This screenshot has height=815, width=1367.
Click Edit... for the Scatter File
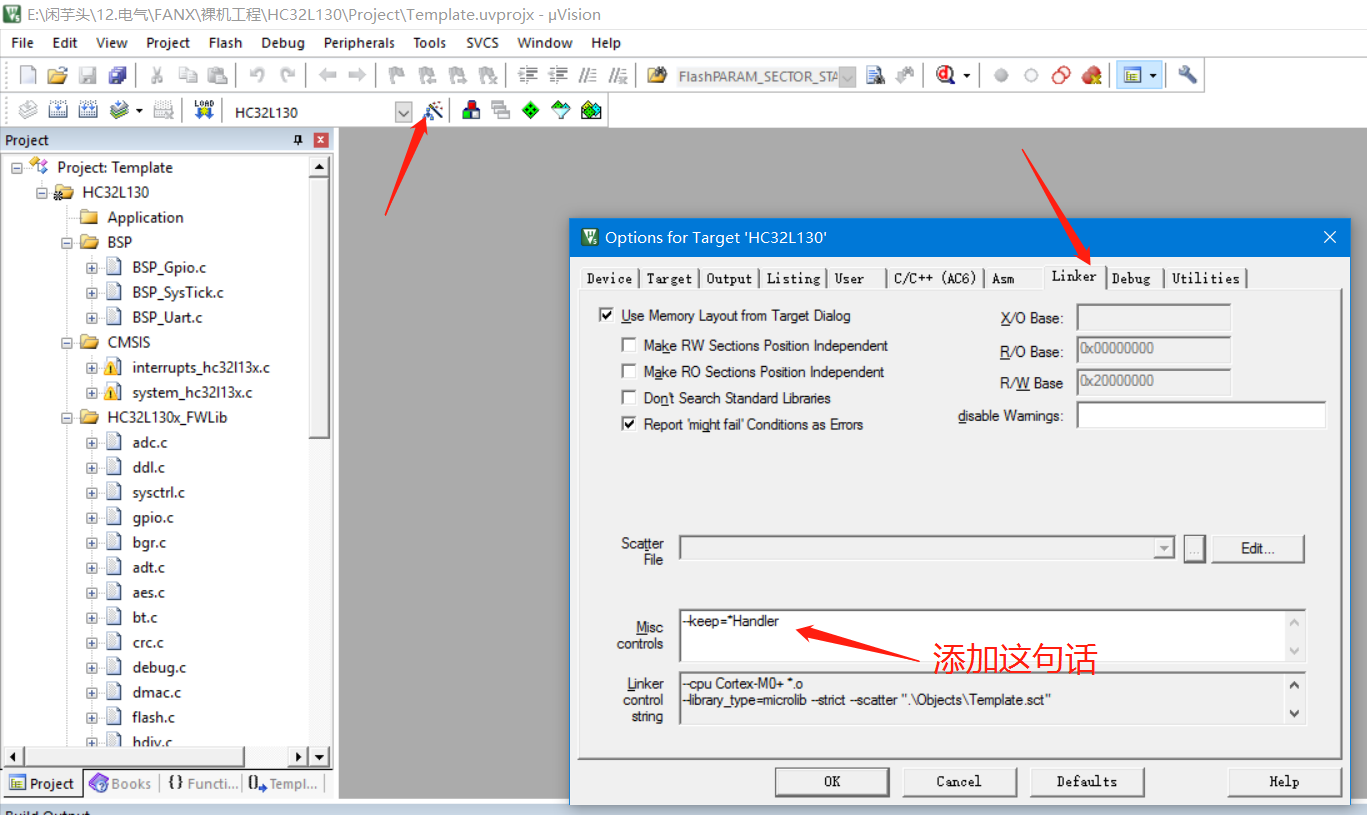pyautogui.click(x=1258, y=548)
